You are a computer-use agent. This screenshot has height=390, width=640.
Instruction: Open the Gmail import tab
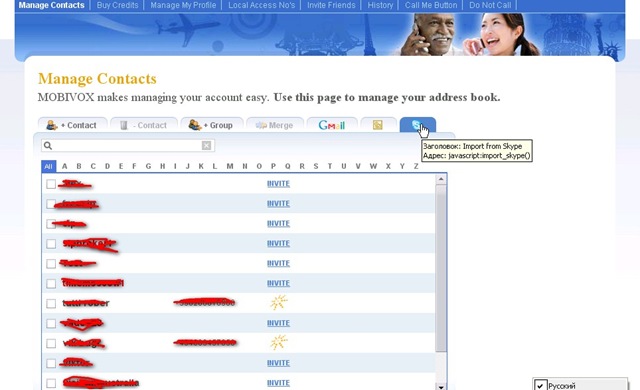(332, 125)
